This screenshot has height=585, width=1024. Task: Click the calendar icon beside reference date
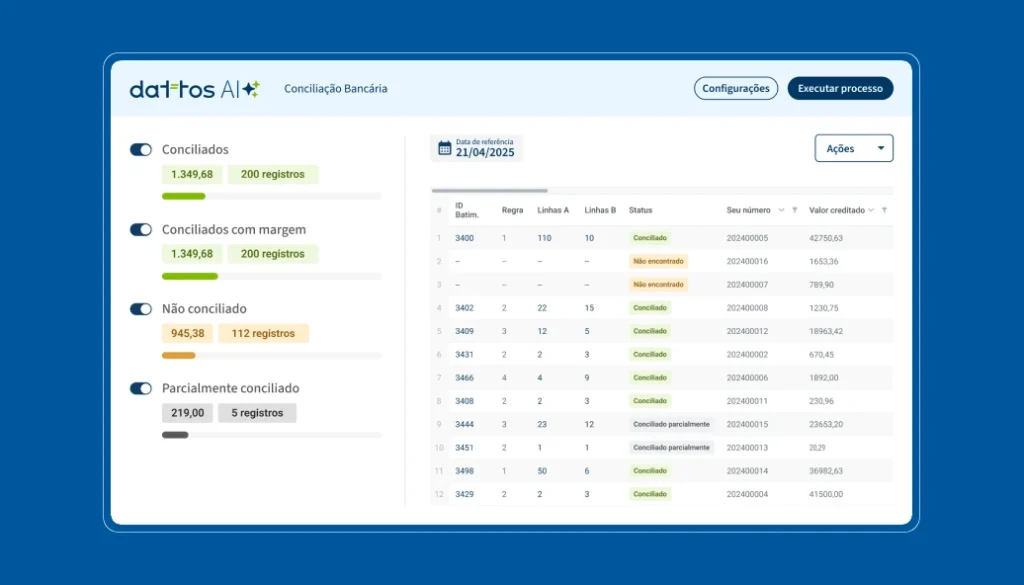click(445, 149)
